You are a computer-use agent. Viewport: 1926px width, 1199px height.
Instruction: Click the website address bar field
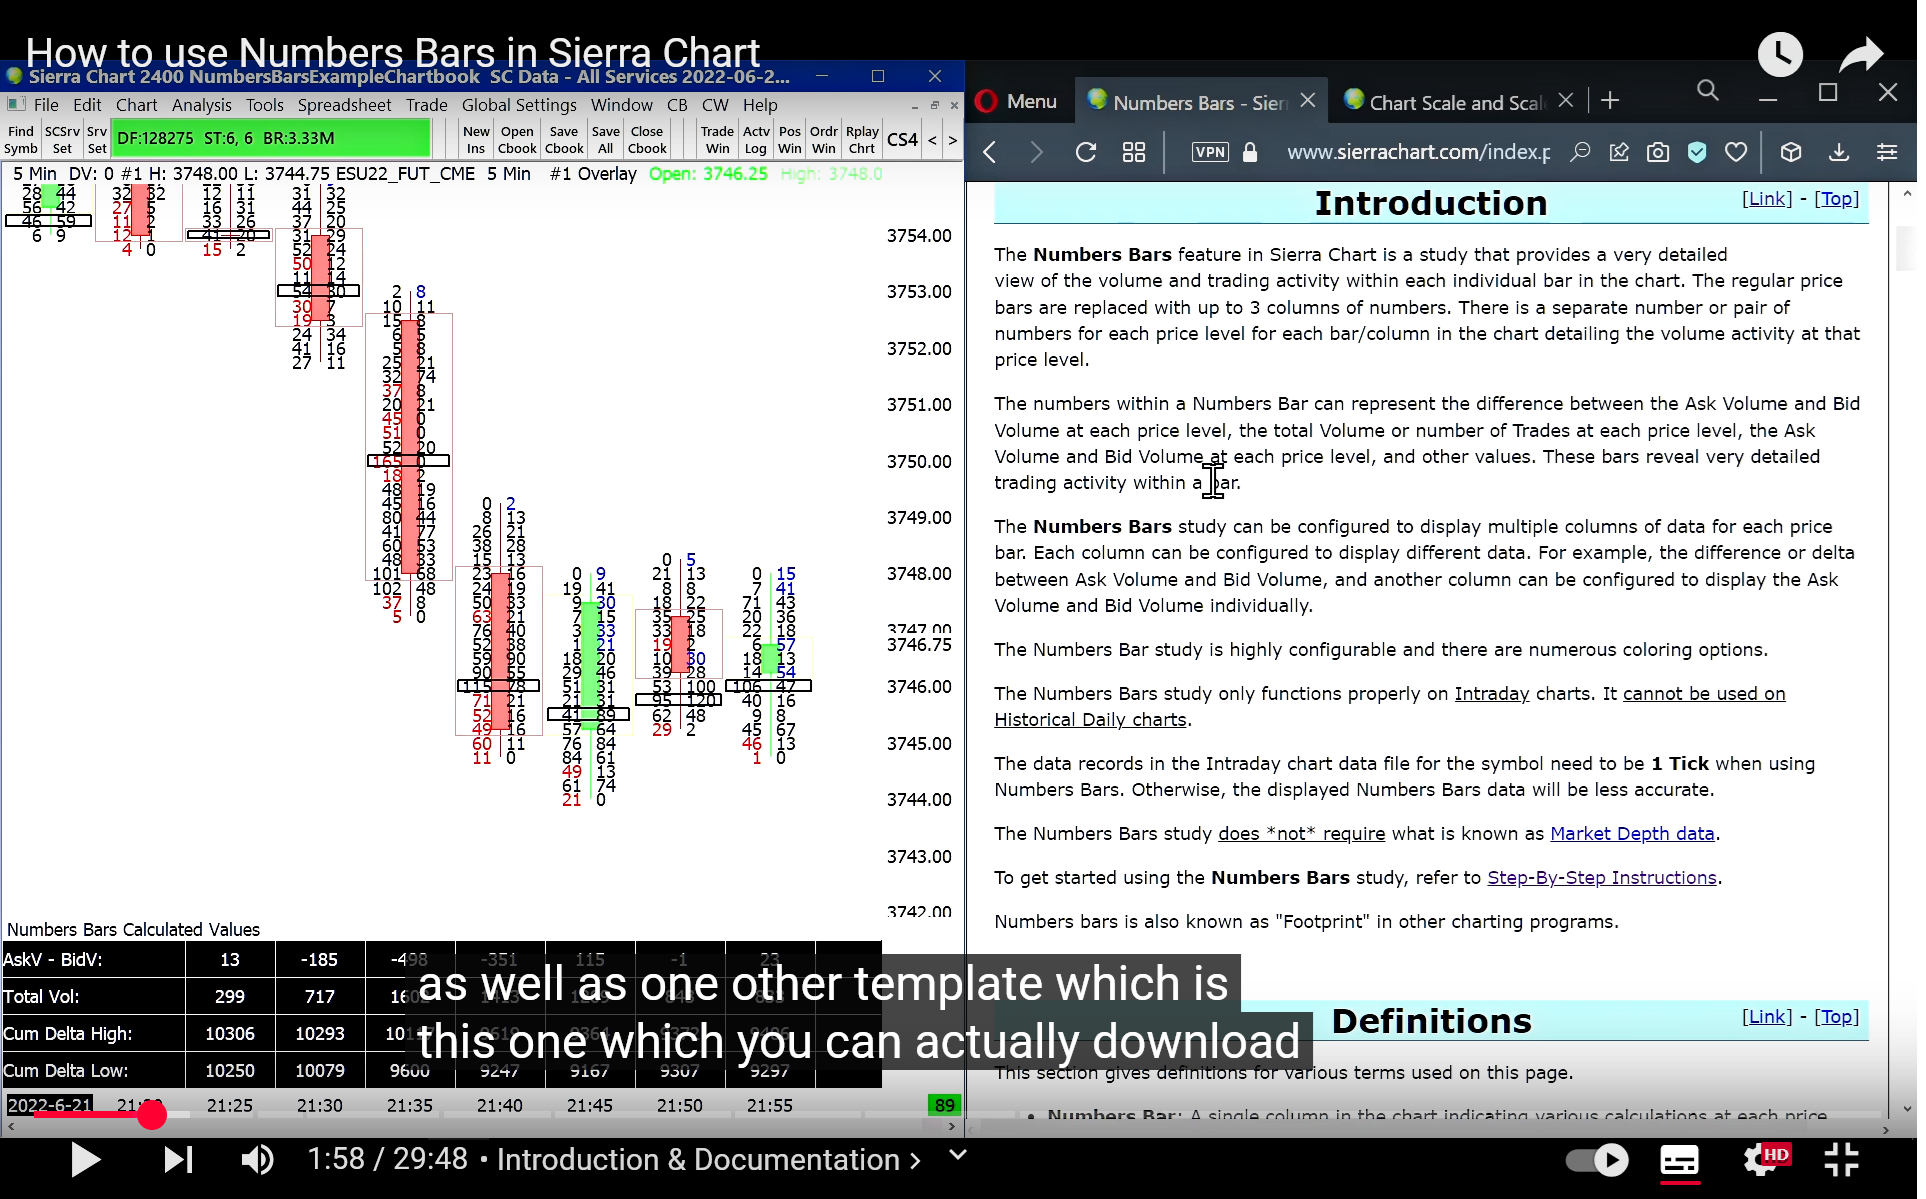click(x=1417, y=152)
